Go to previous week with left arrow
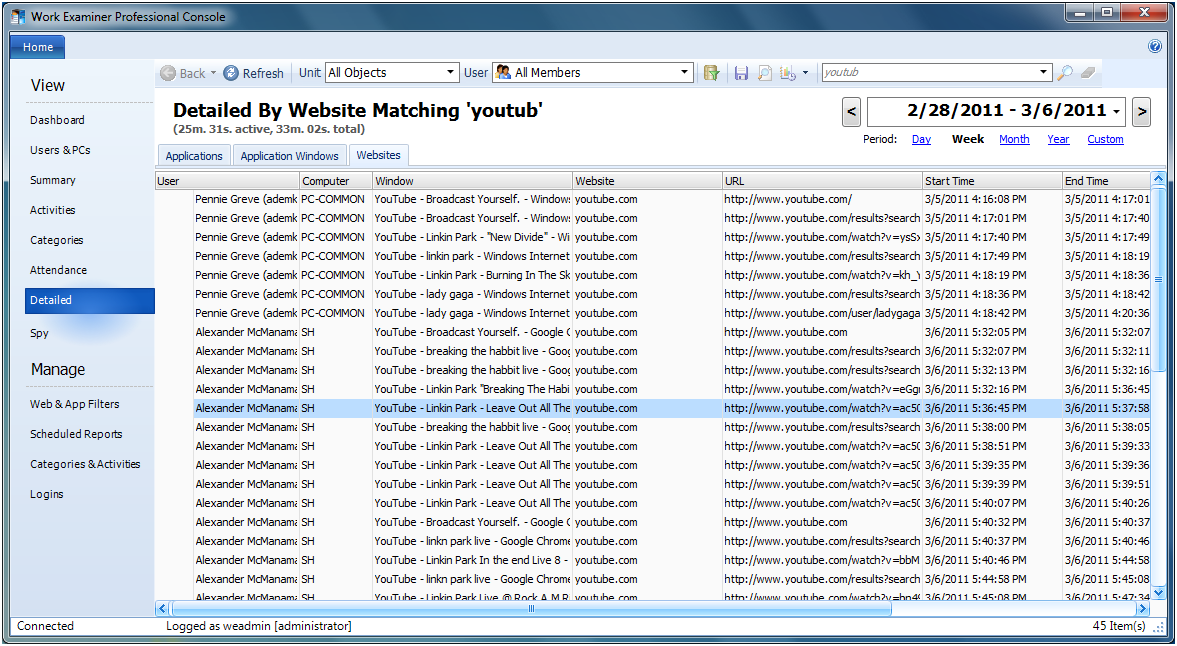1177x646 pixels. click(851, 112)
